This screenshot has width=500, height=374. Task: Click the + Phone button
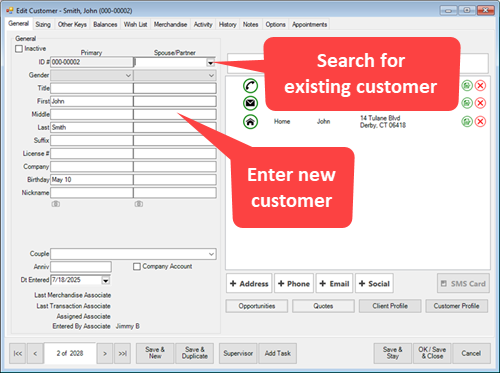pyautogui.click(x=294, y=284)
